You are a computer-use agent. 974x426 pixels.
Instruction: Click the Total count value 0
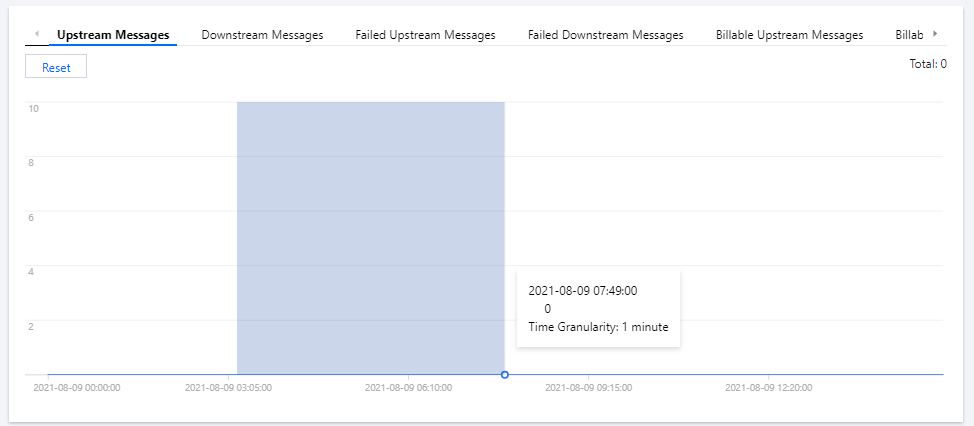click(943, 64)
